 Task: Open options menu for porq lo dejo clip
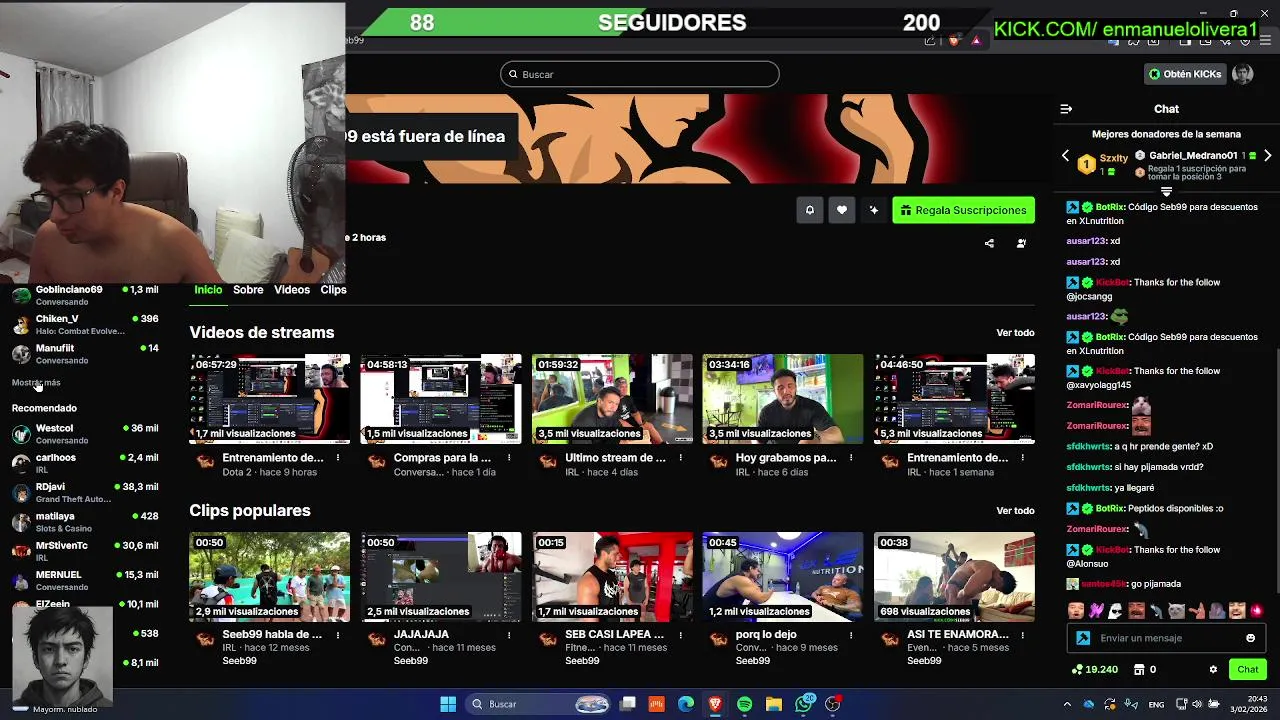click(x=851, y=634)
